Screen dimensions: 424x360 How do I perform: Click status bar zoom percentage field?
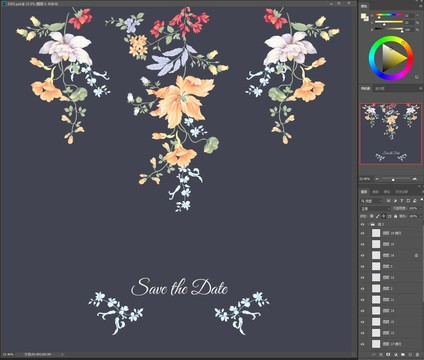tap(7, 354)
